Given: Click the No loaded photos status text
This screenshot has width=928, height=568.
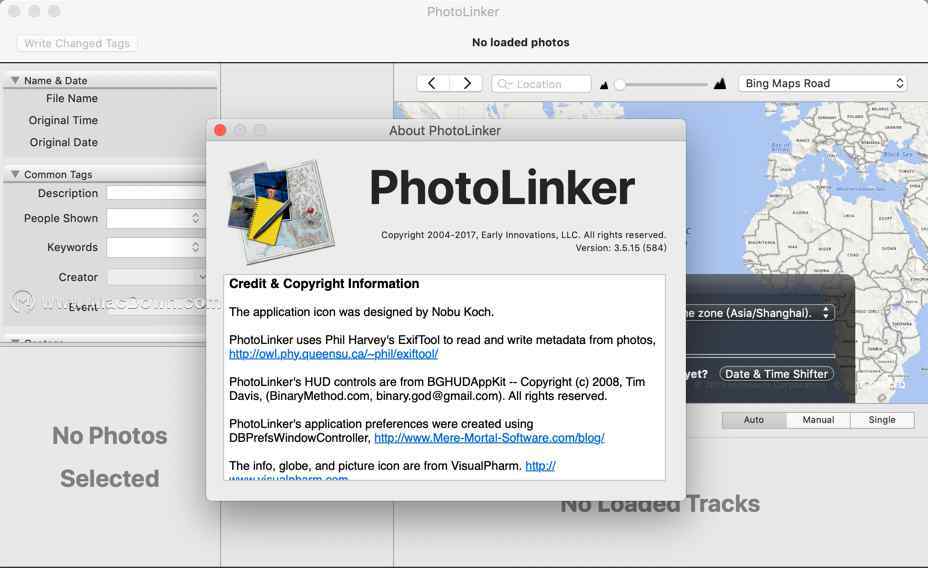Looking at the screenshot, I should 521,42.
